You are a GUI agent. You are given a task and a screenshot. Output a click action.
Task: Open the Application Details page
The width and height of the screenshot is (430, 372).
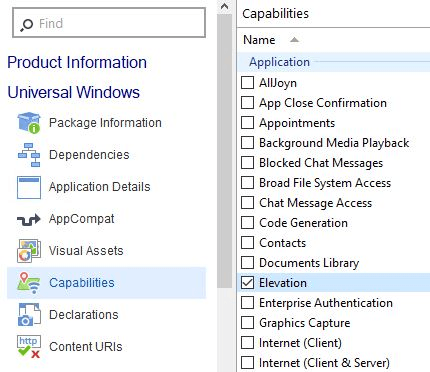point(100,187)
